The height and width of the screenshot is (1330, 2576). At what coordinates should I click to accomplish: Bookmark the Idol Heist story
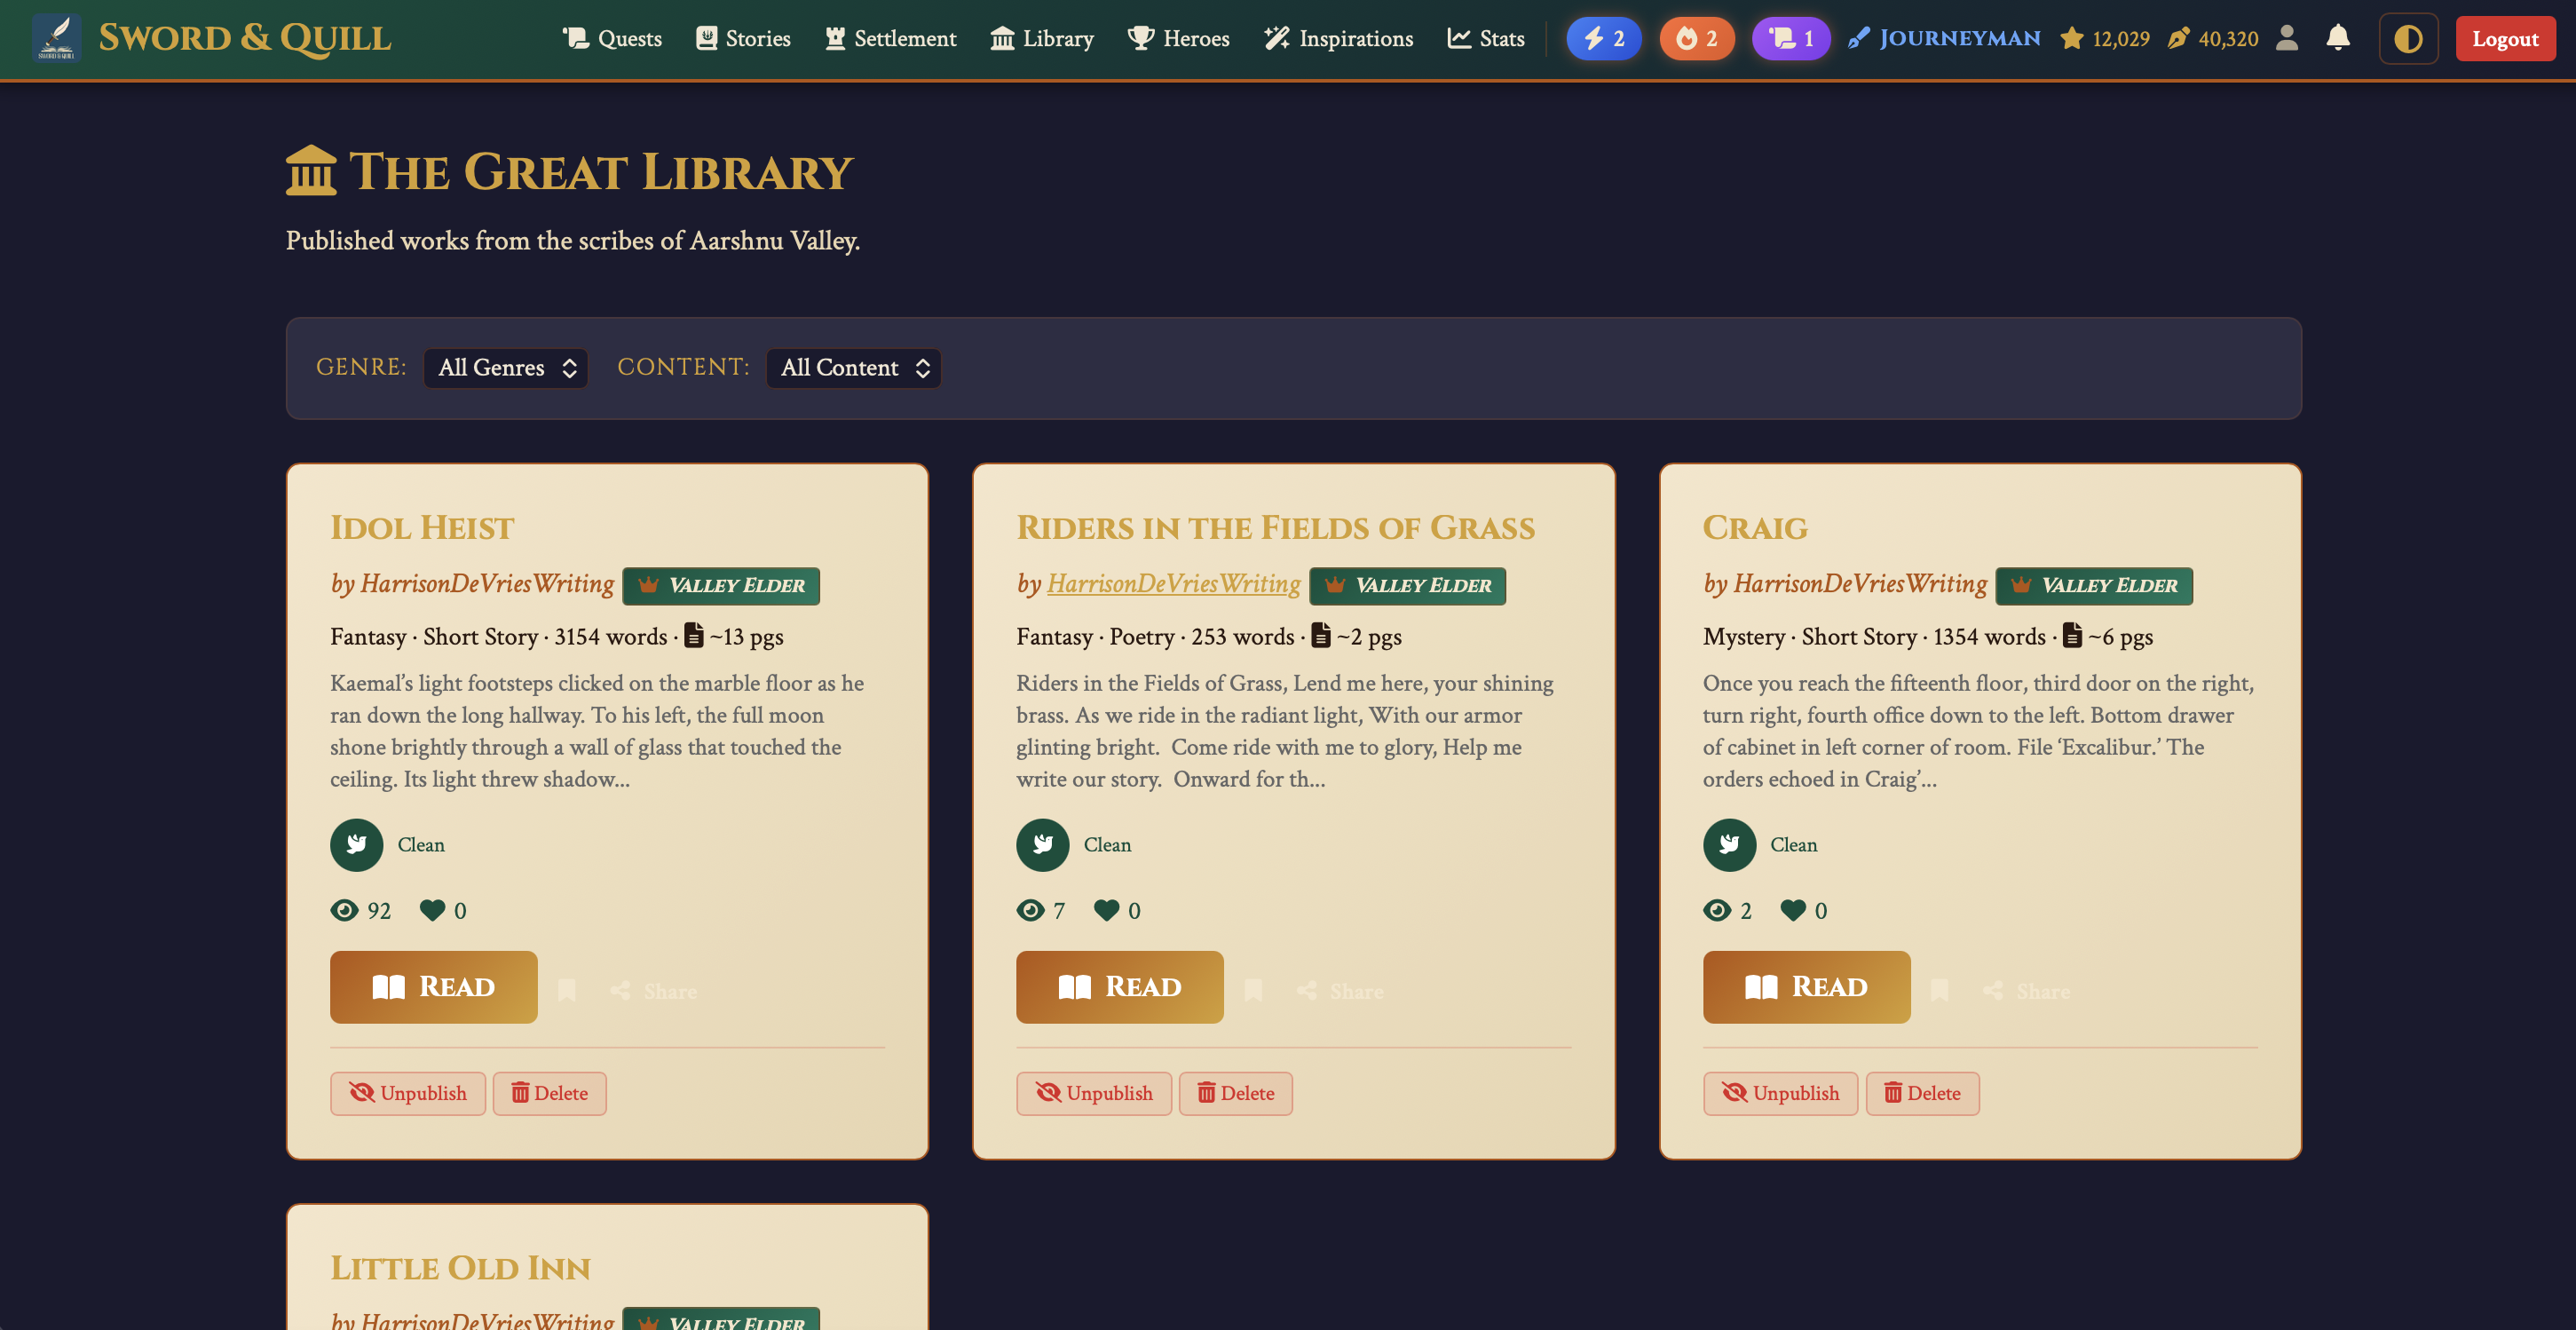point(566,990)
